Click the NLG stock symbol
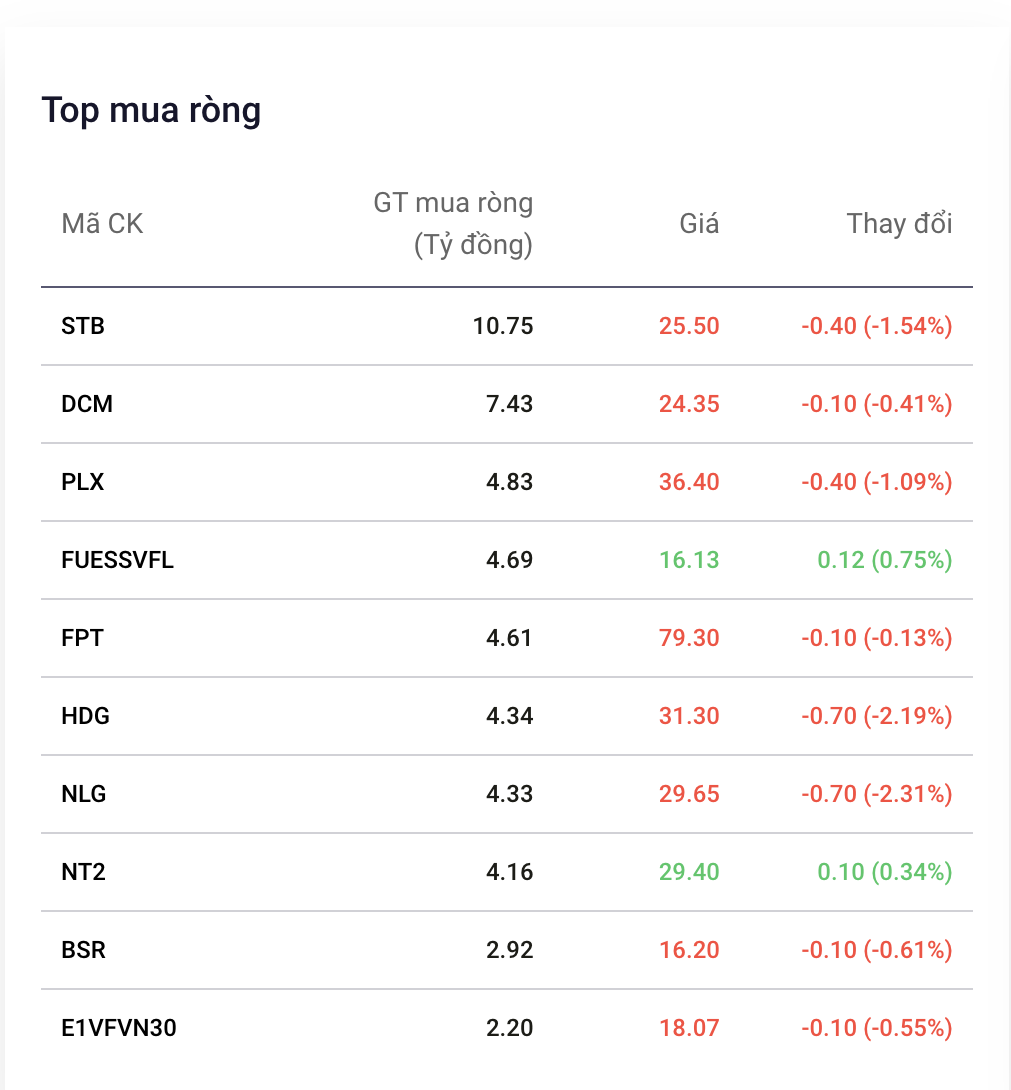Screen dimensions: 1011x1090 [x=83, y=793]
